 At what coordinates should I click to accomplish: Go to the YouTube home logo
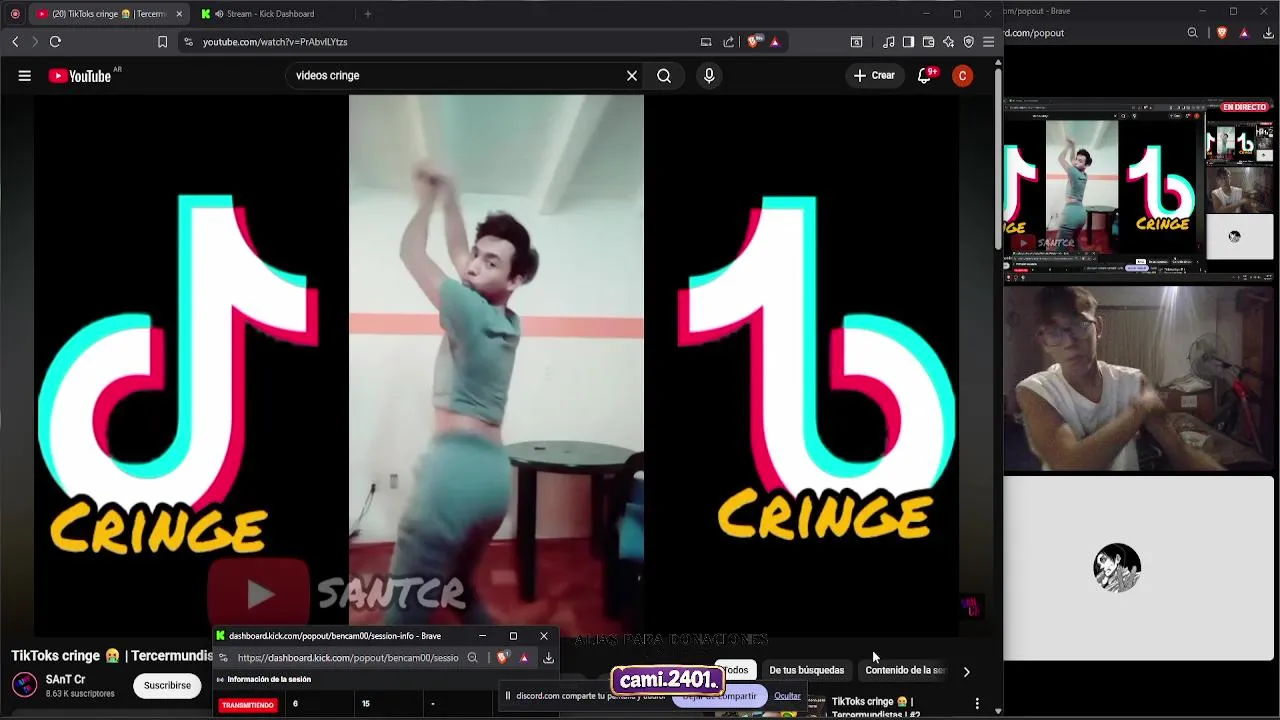[x=81, y=76]
